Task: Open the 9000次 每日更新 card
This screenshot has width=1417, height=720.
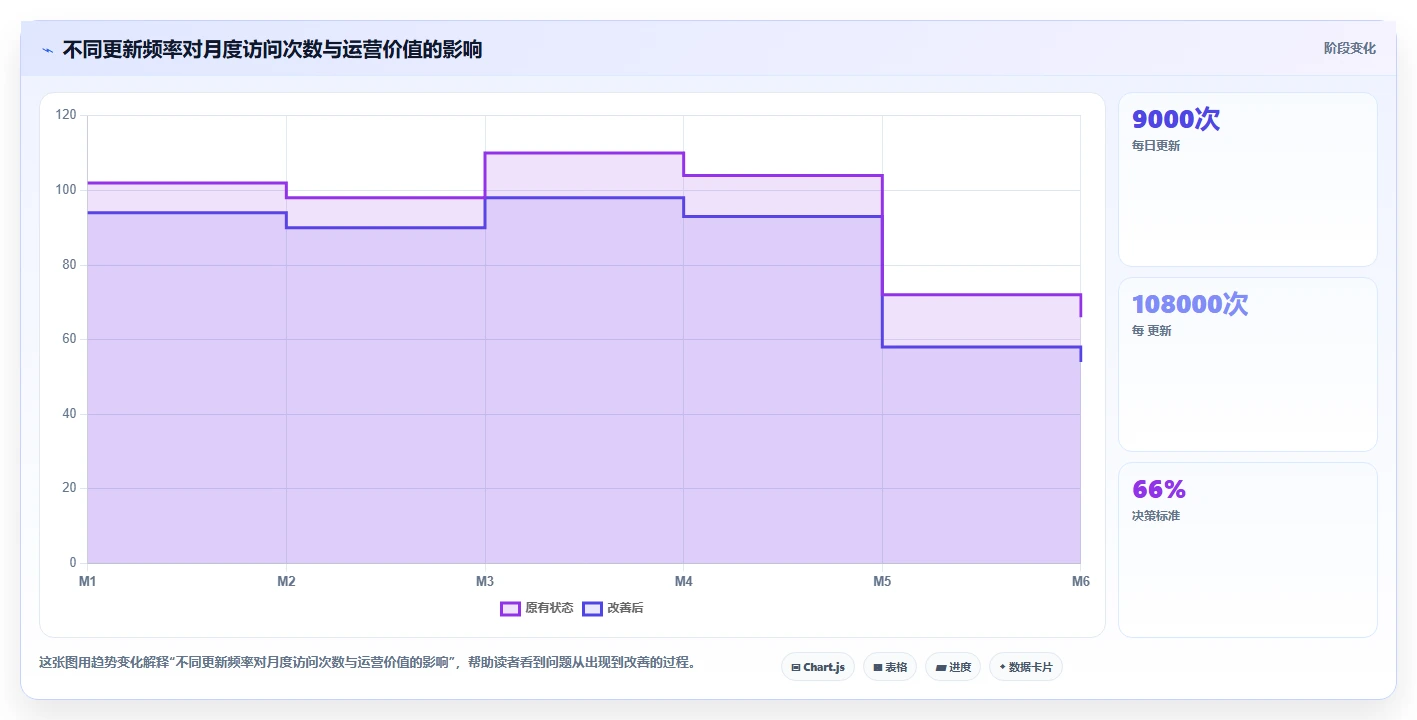Action: [1248, 180]
